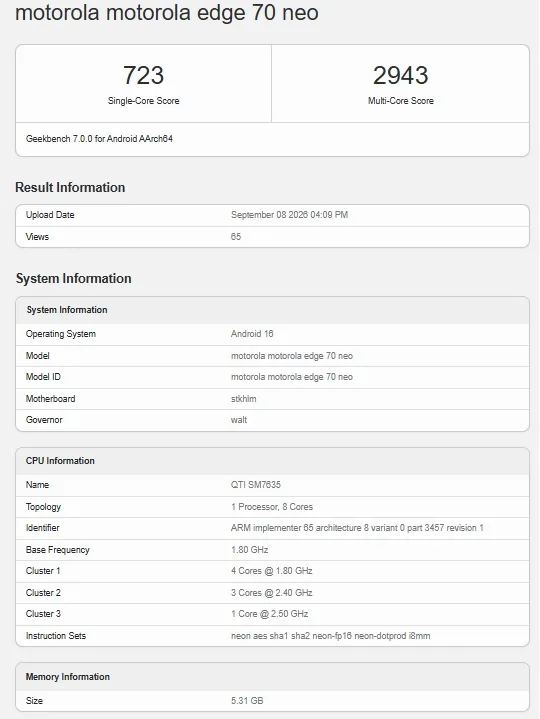The image size is (540, 719).
Task: Select the '1 Core @ 2.50 GHz' value
Action: coord(270,614)
